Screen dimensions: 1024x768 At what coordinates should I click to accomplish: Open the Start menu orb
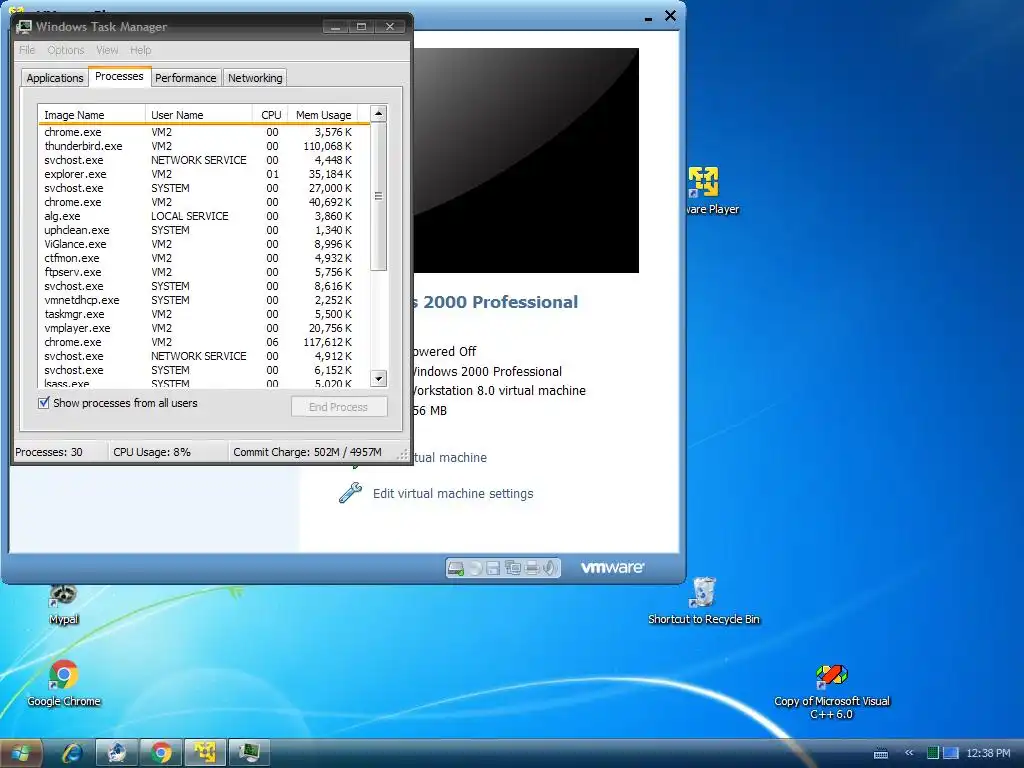[20, 754]
